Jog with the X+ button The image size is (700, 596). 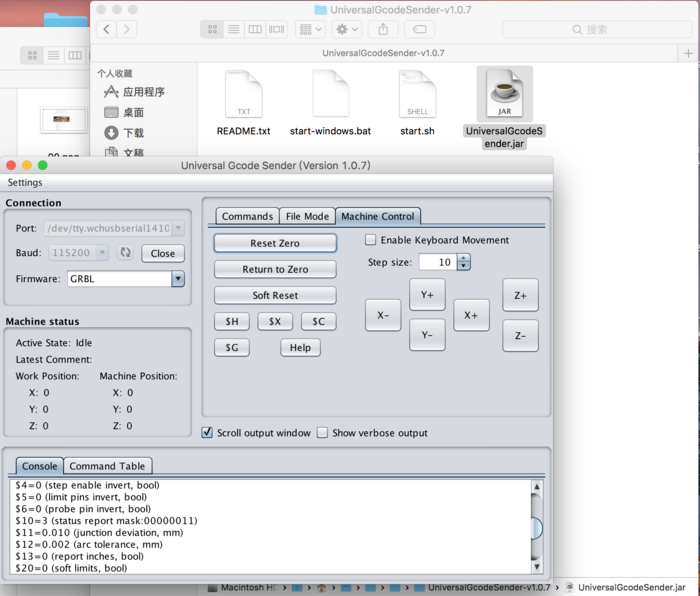(x=471, y=315)
